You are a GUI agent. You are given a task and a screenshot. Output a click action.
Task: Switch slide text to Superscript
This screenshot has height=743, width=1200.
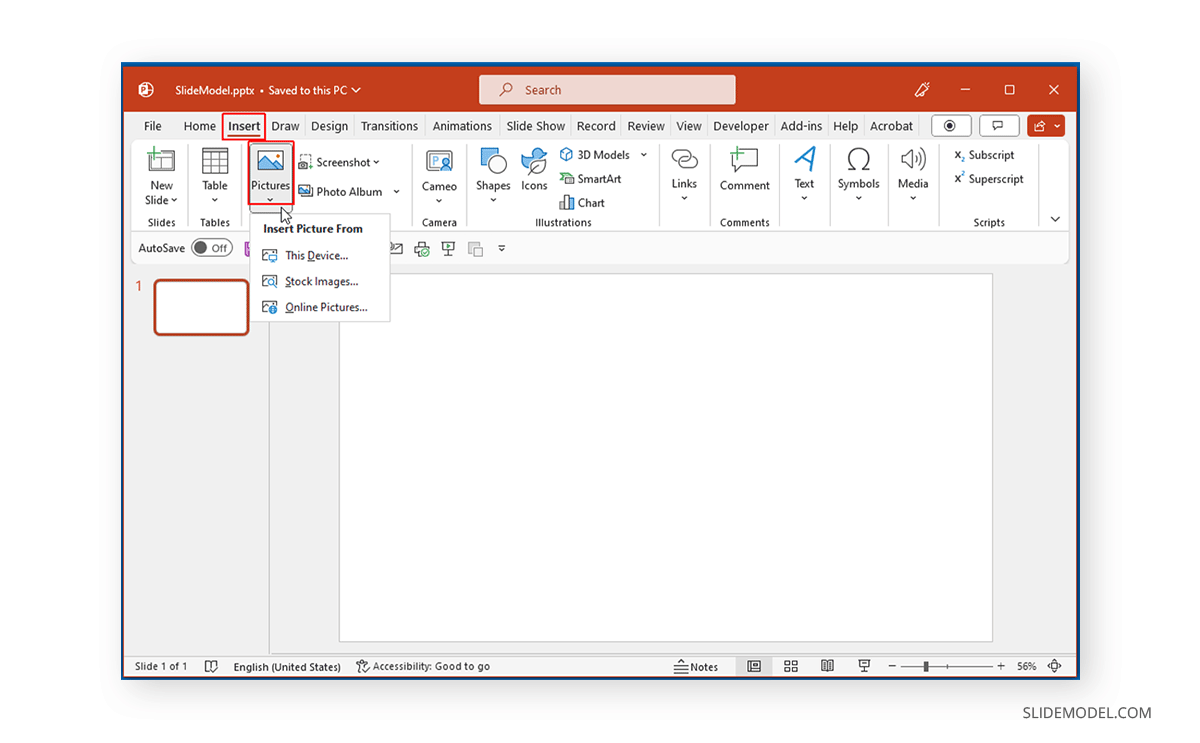click(989, 179)
